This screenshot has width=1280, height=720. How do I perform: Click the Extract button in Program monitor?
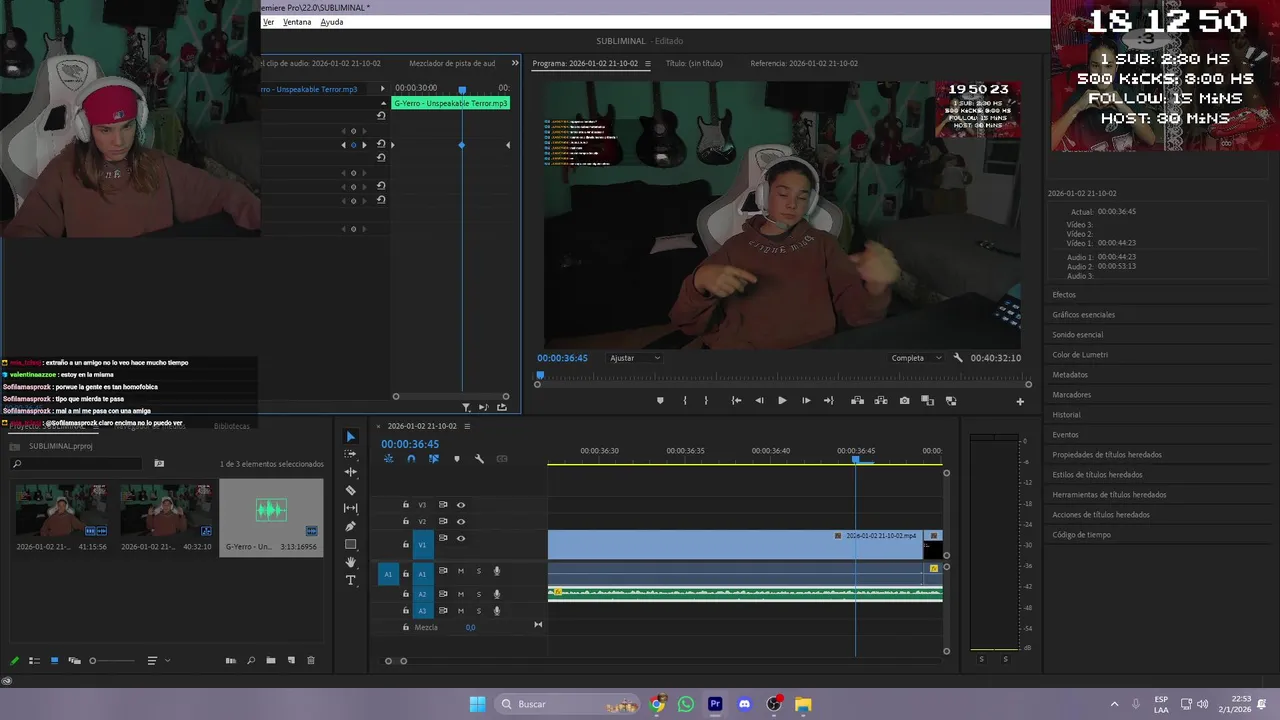click(881, 401)
